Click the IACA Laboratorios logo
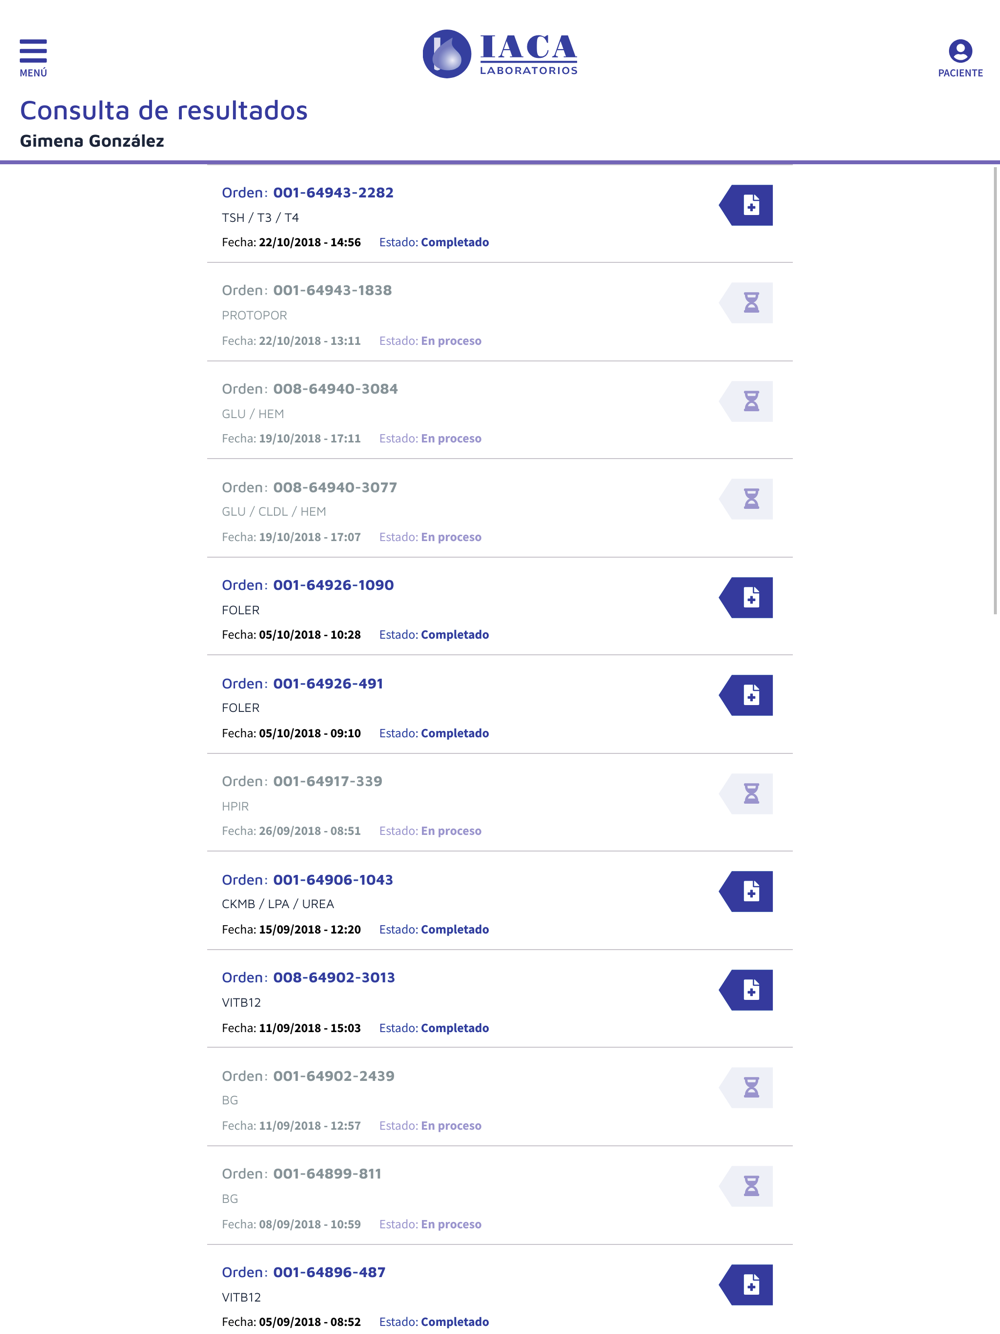Viewport: 1000px width, 1334px height. click(x=500, y=54)
